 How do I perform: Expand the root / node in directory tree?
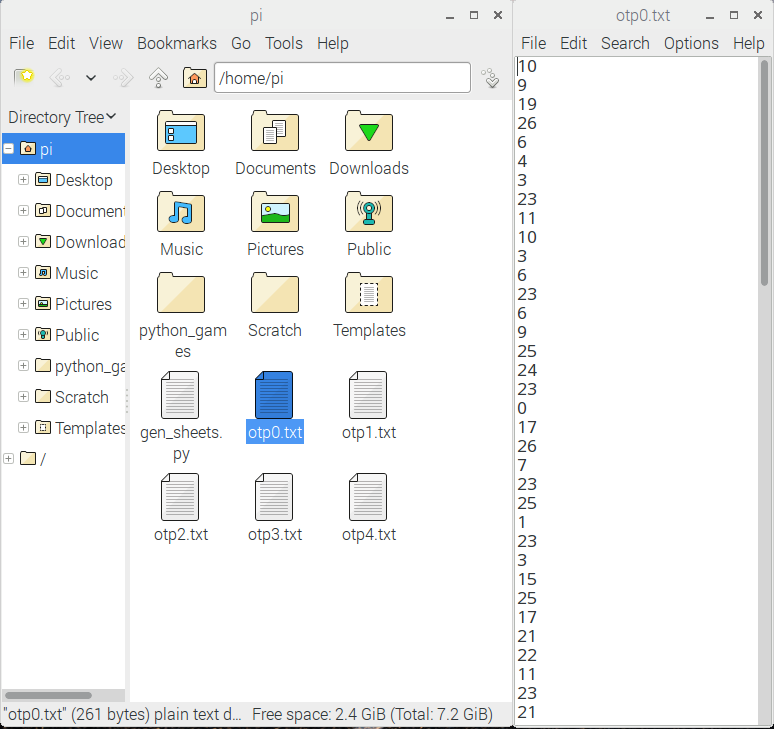coord(8,459)
